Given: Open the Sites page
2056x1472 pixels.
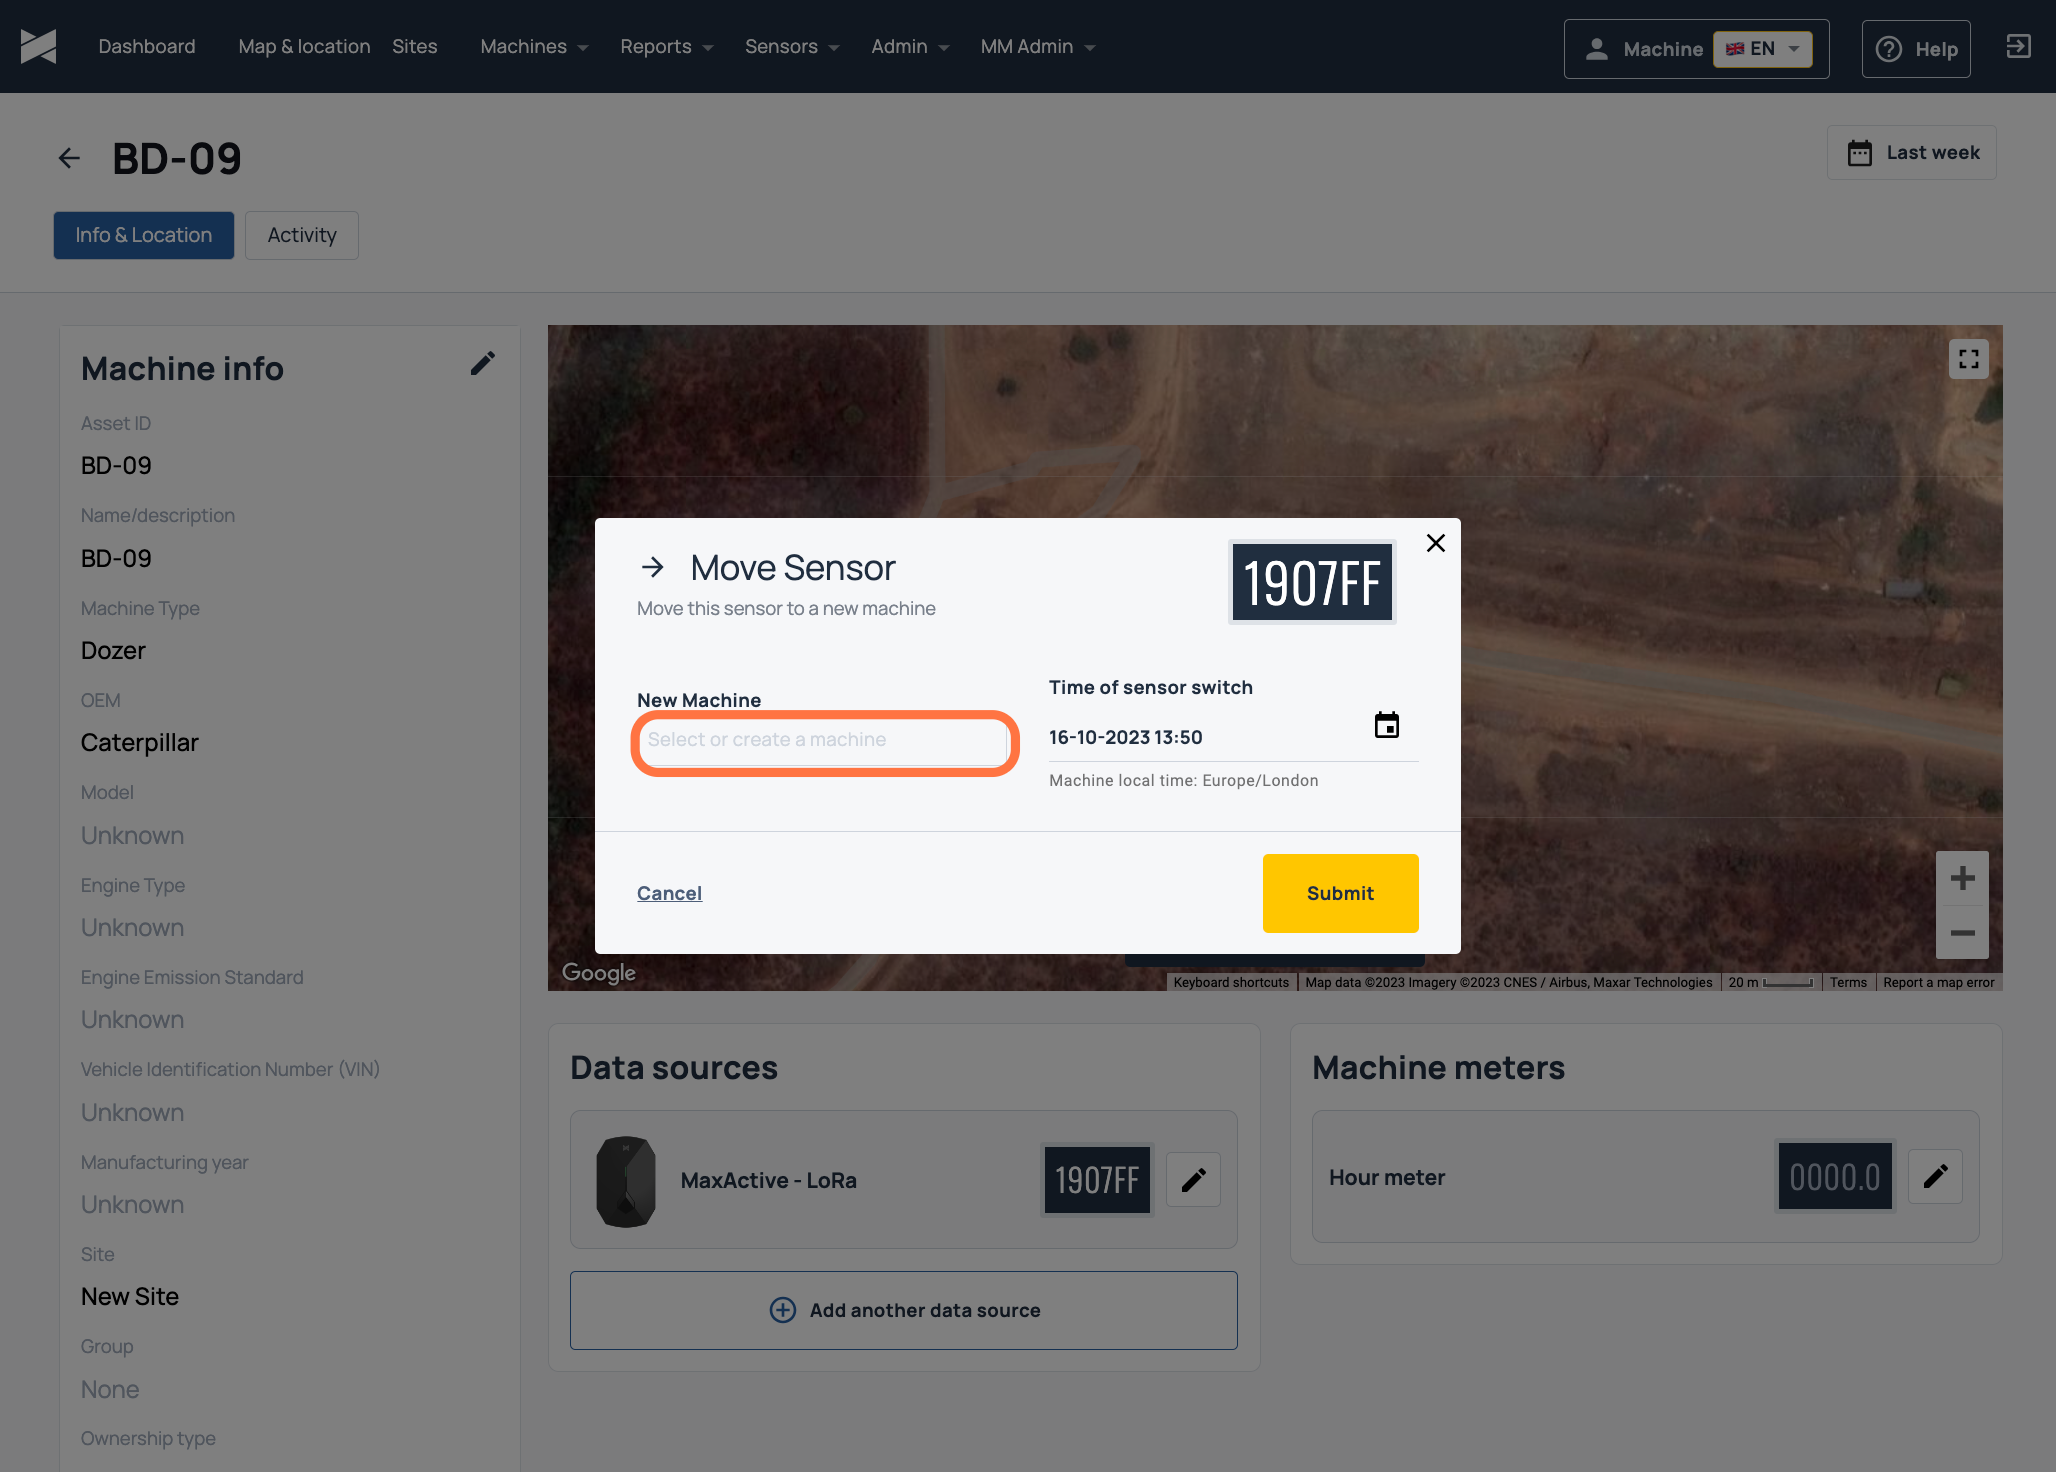Looking at the screenshot, I should pos(414,46).
